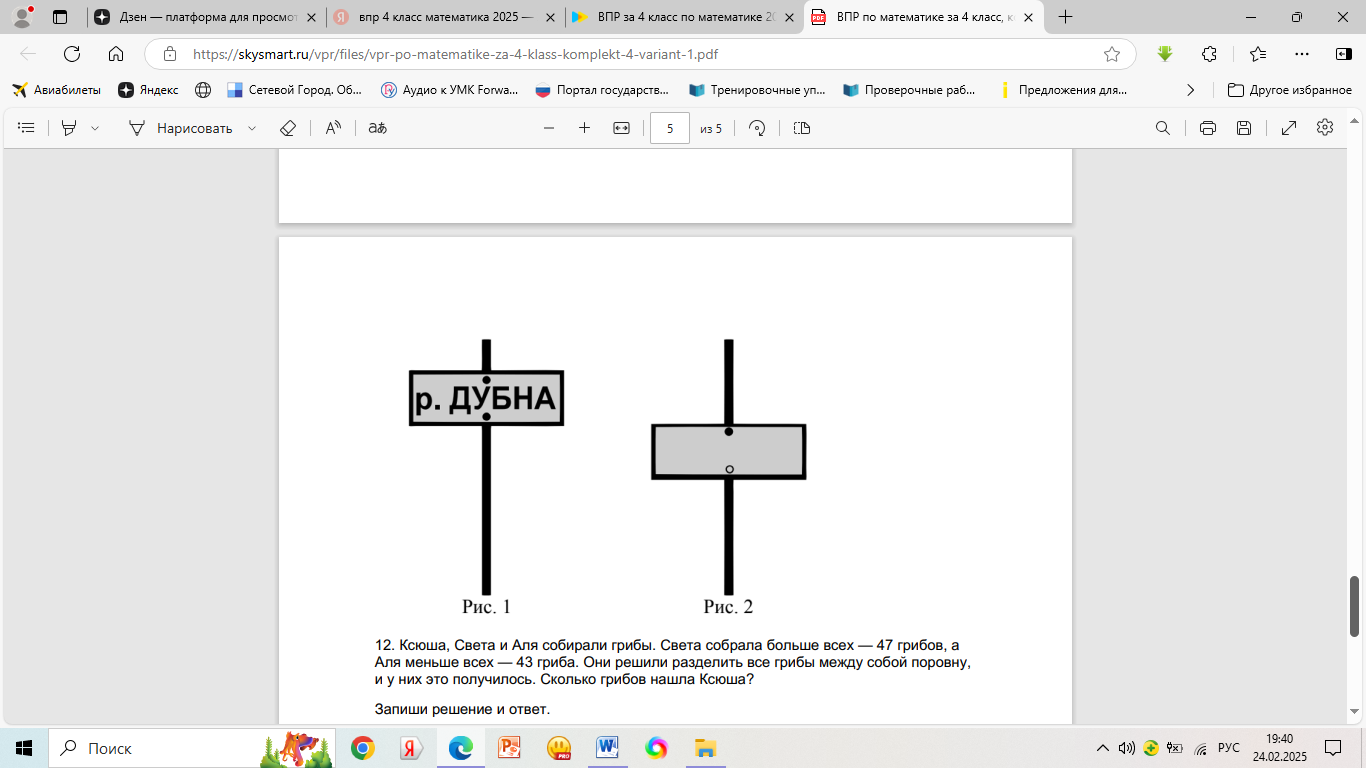1366x768 pixels.
Task: Expand highlight color options arrow
Action: tap(95, 128)
